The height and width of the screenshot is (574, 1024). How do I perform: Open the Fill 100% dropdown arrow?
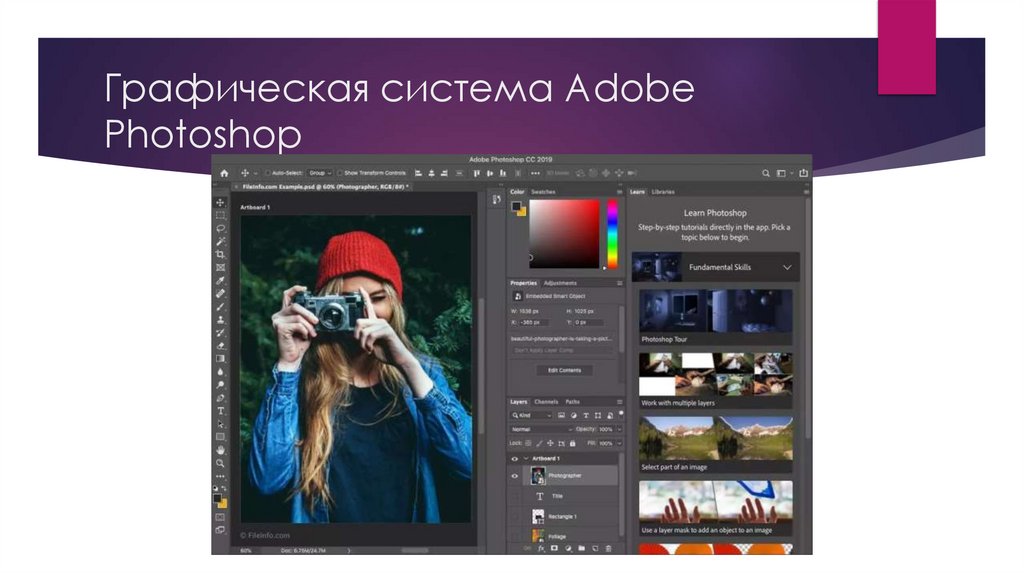619,443
